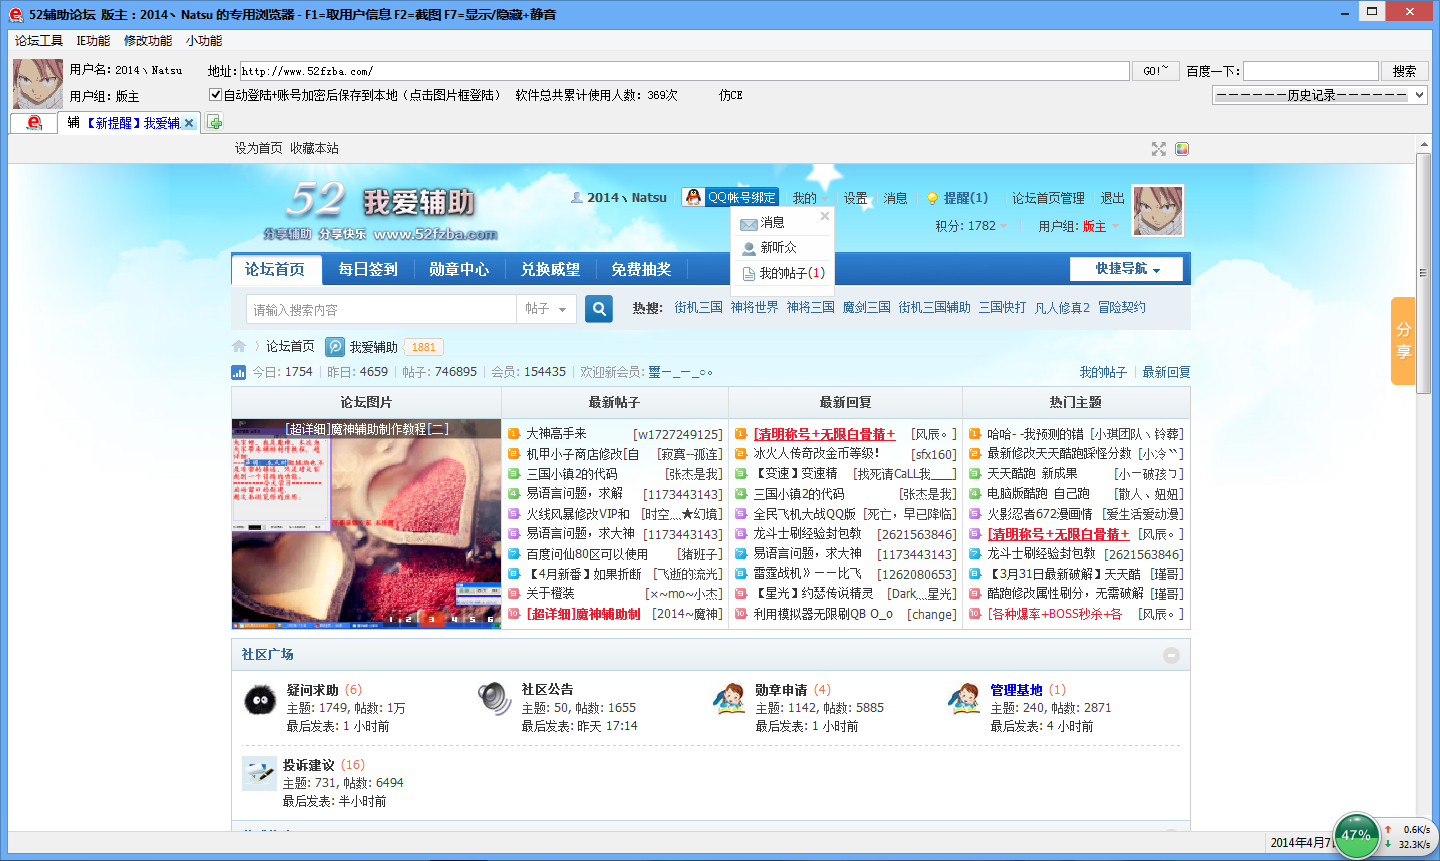This screenshot has width=1440, height=861.
Task: Open the 论坛工具 menu
Action: pos(39,41)
